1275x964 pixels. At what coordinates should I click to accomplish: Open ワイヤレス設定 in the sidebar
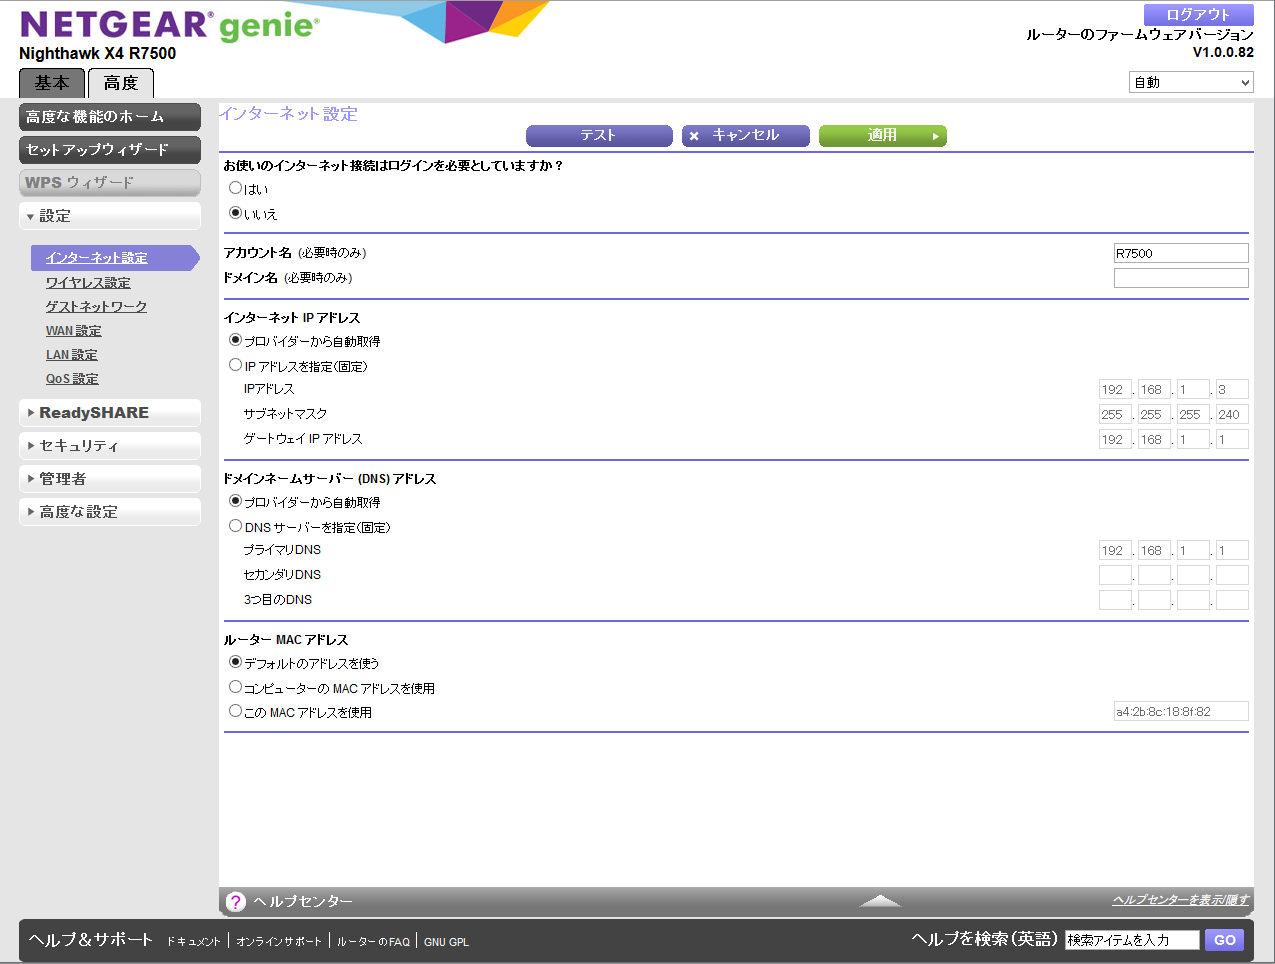(x=88, y=283)
